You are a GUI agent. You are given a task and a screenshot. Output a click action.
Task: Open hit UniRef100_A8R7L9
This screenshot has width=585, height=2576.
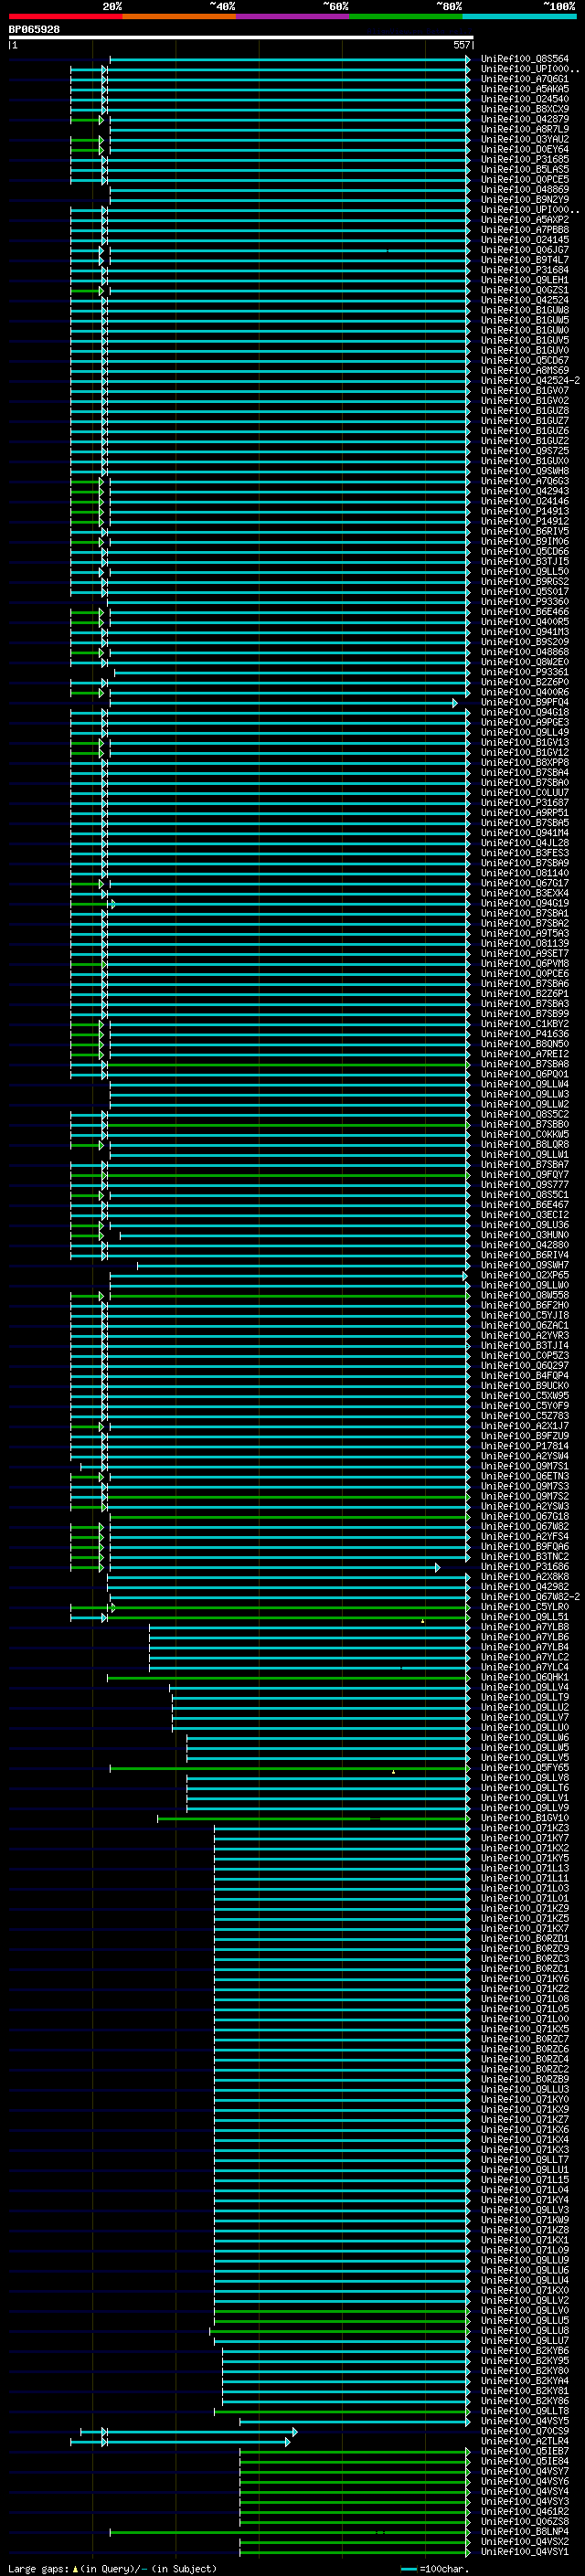(x=525, y=129)
